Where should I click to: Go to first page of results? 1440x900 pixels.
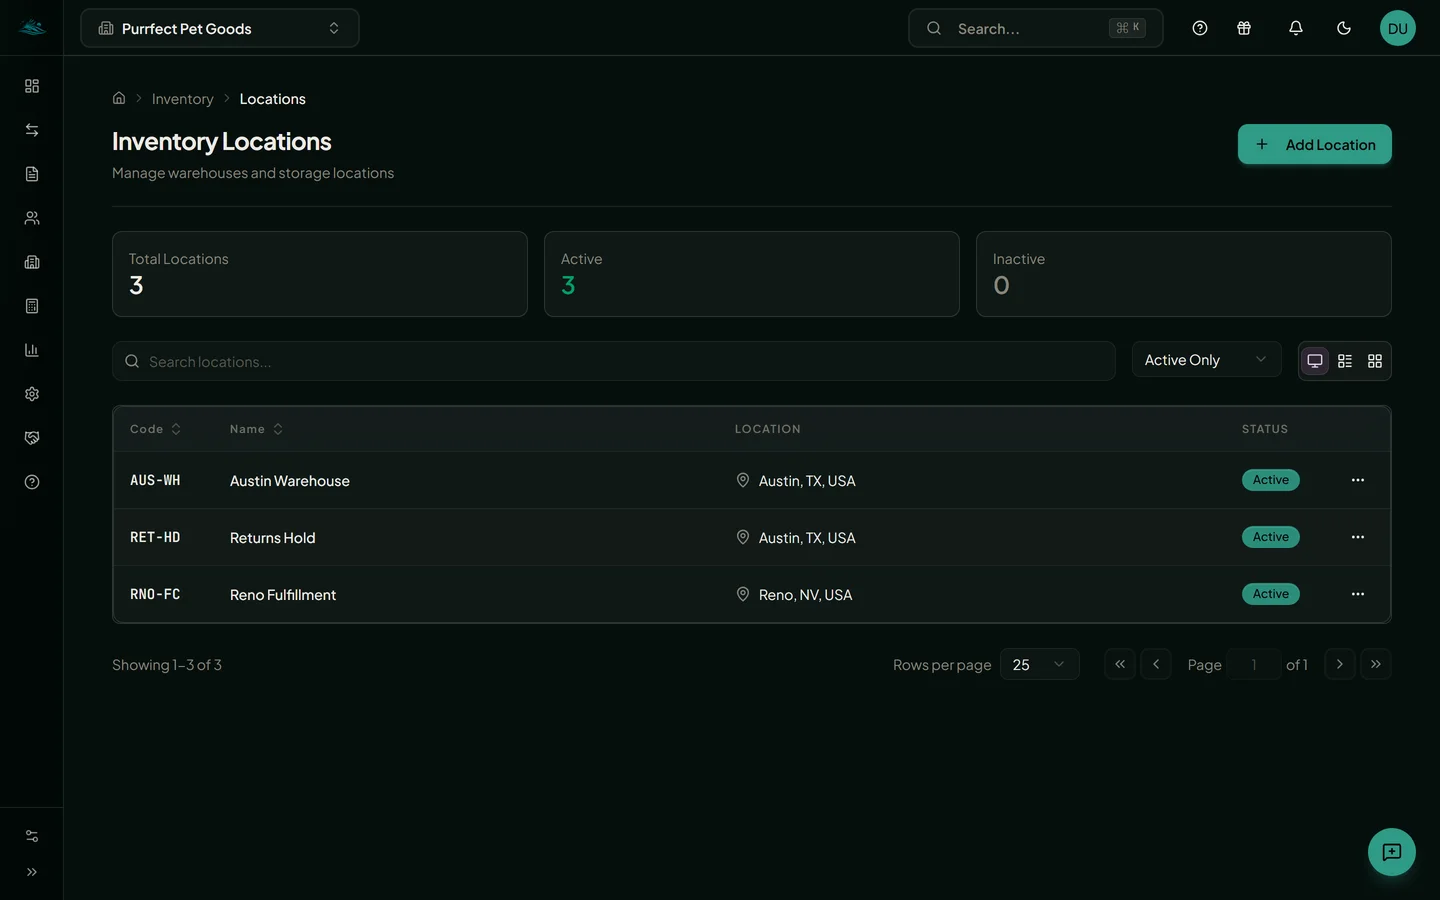(1120, 664)
